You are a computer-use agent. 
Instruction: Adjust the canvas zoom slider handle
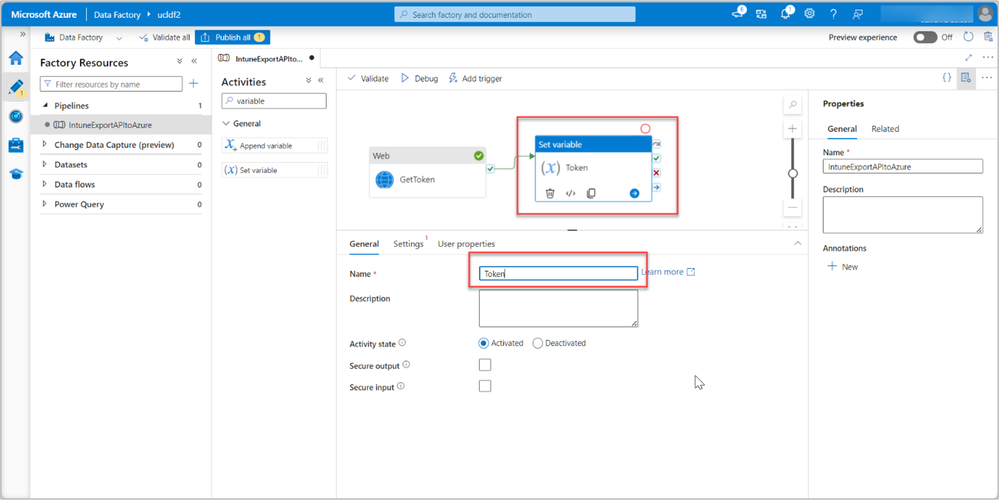click(x=793, y=173)
